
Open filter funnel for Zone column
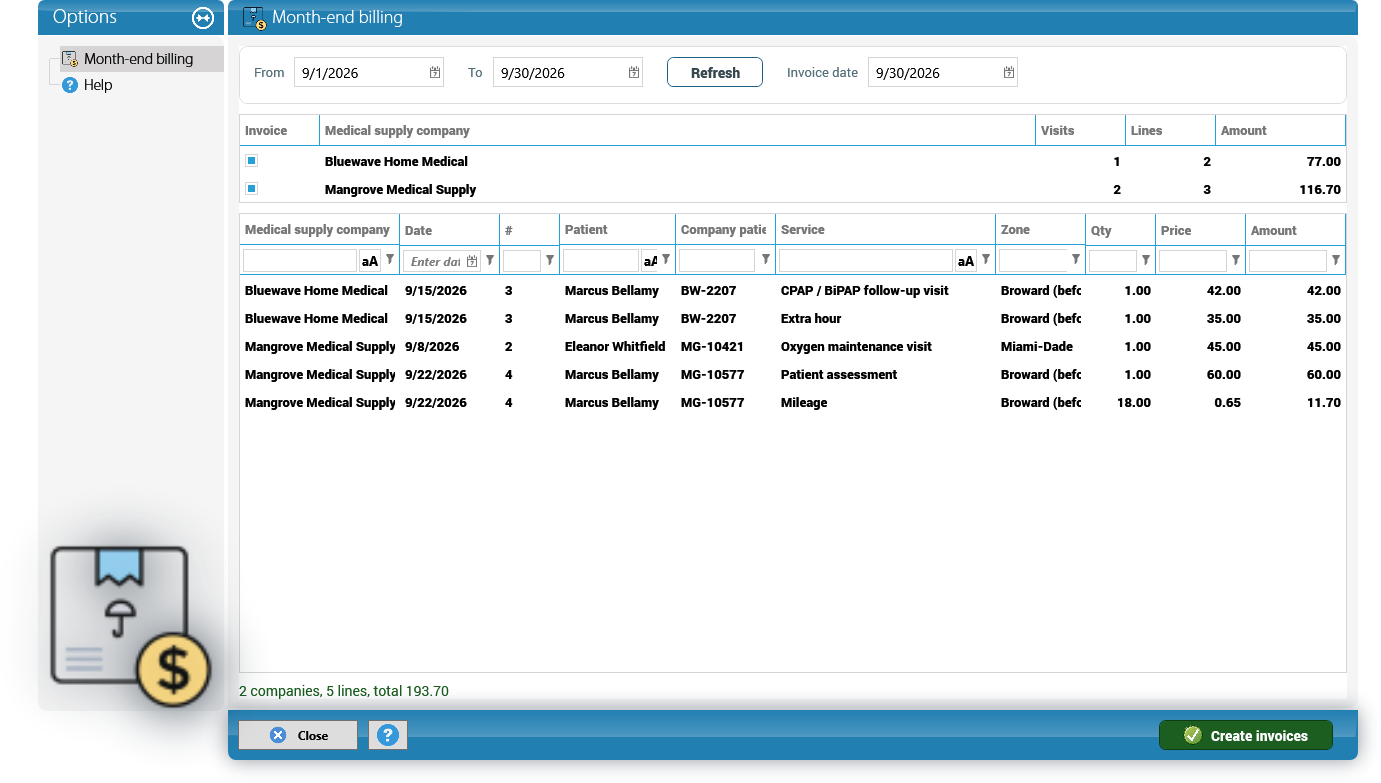tap(1076, 260)
